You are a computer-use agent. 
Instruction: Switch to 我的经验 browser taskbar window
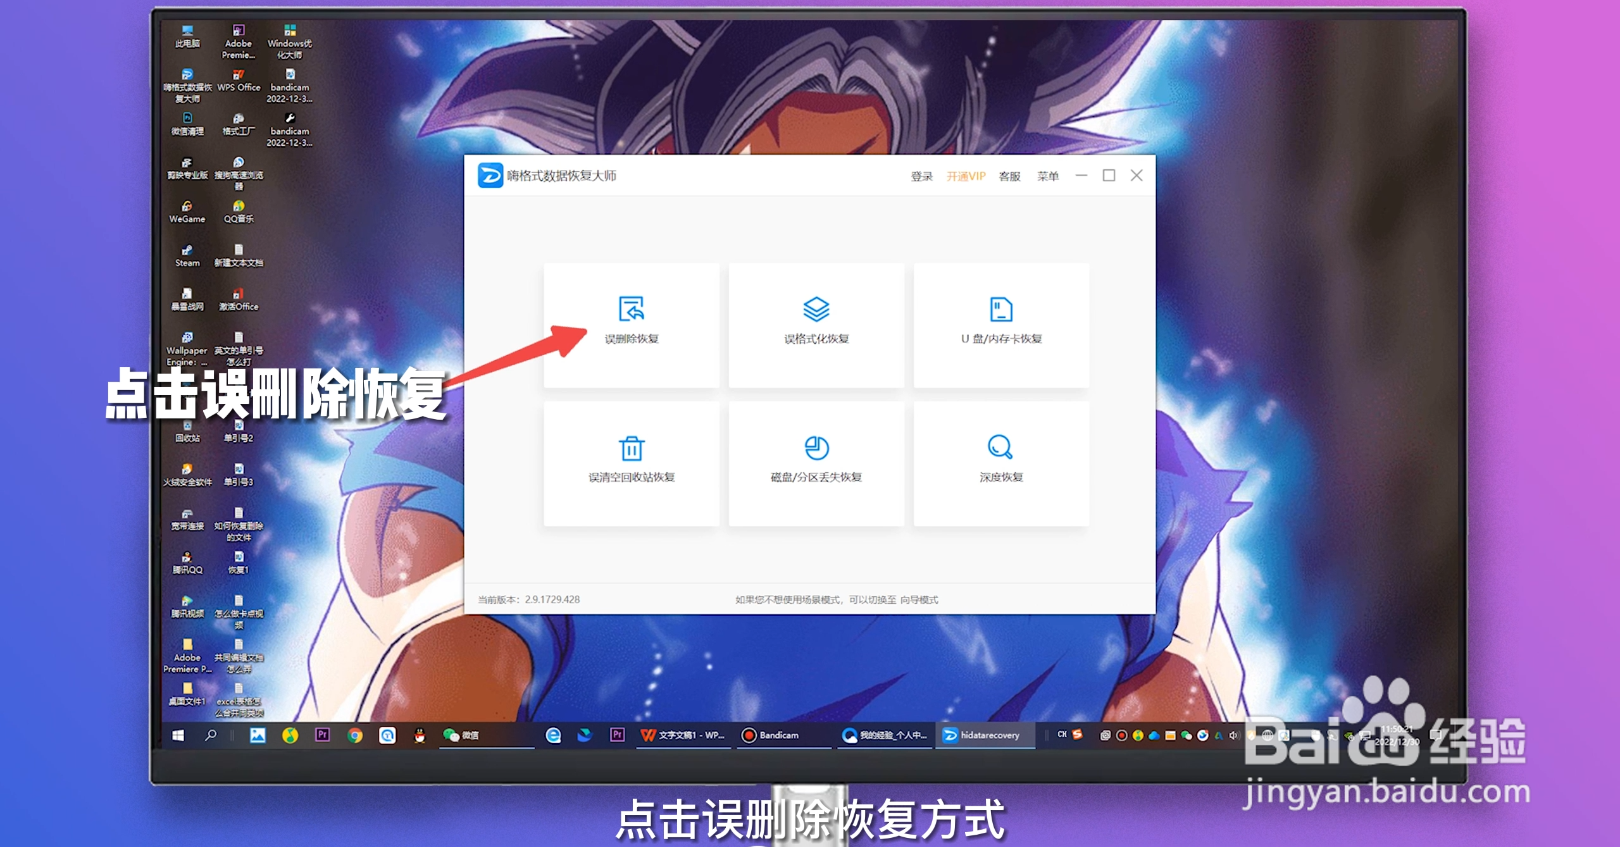pos(885,735)
